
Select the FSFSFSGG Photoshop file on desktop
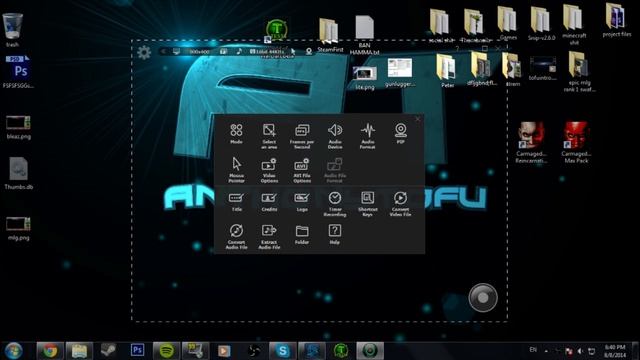[x=18, y=72]
